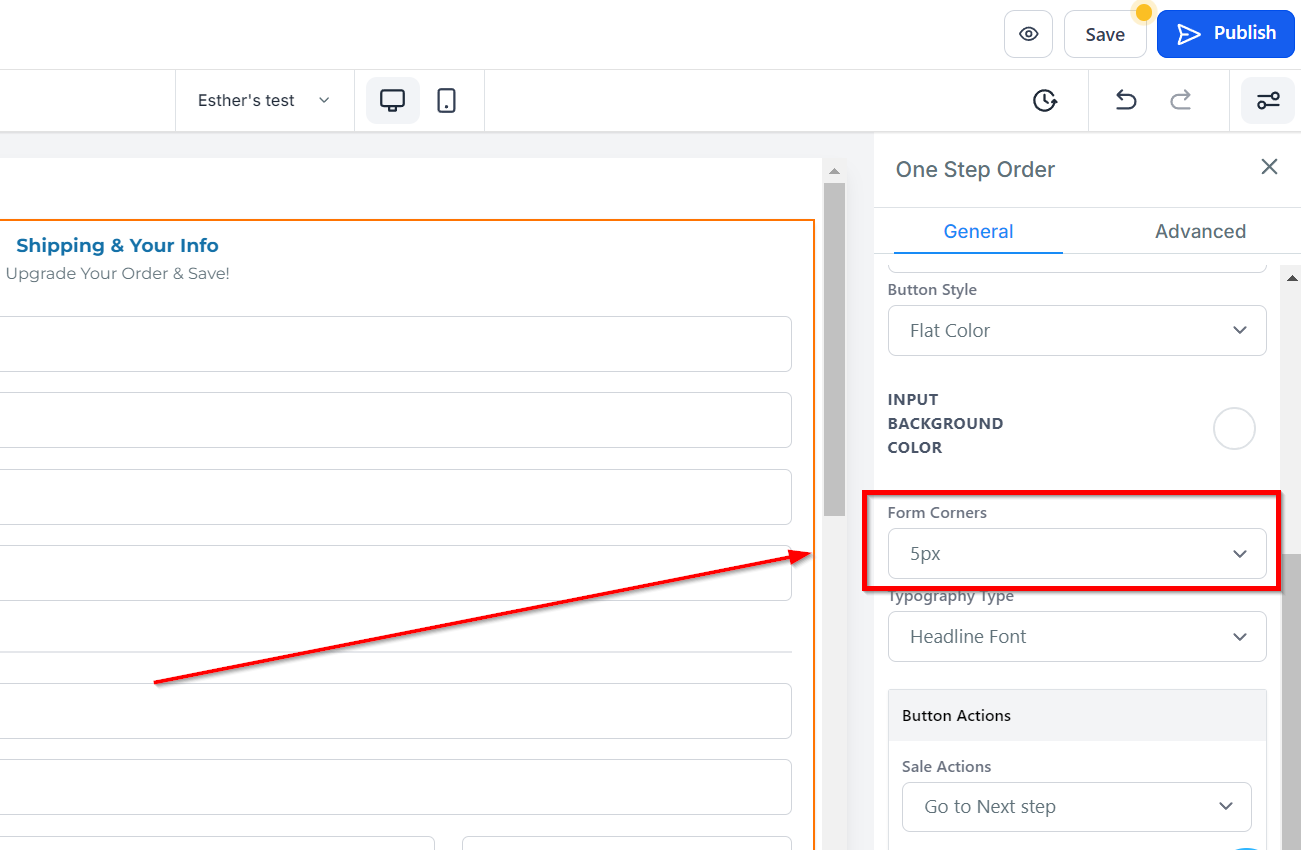Select the Upgrade Your Order & Save text
This screenshot has width=1301, height=850.
click(x=118, y=273)
